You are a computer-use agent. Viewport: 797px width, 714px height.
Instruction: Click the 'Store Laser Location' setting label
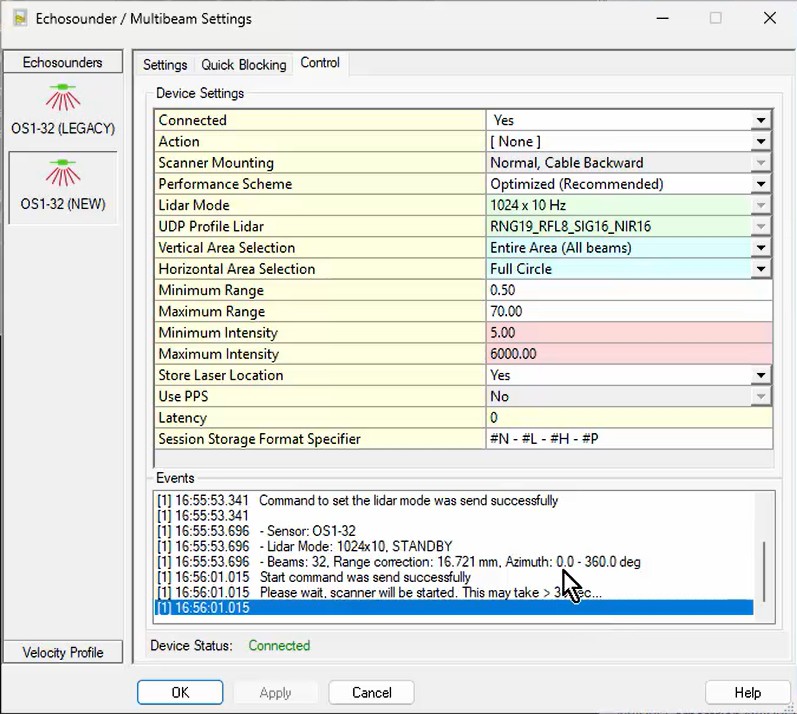point(221,376)
